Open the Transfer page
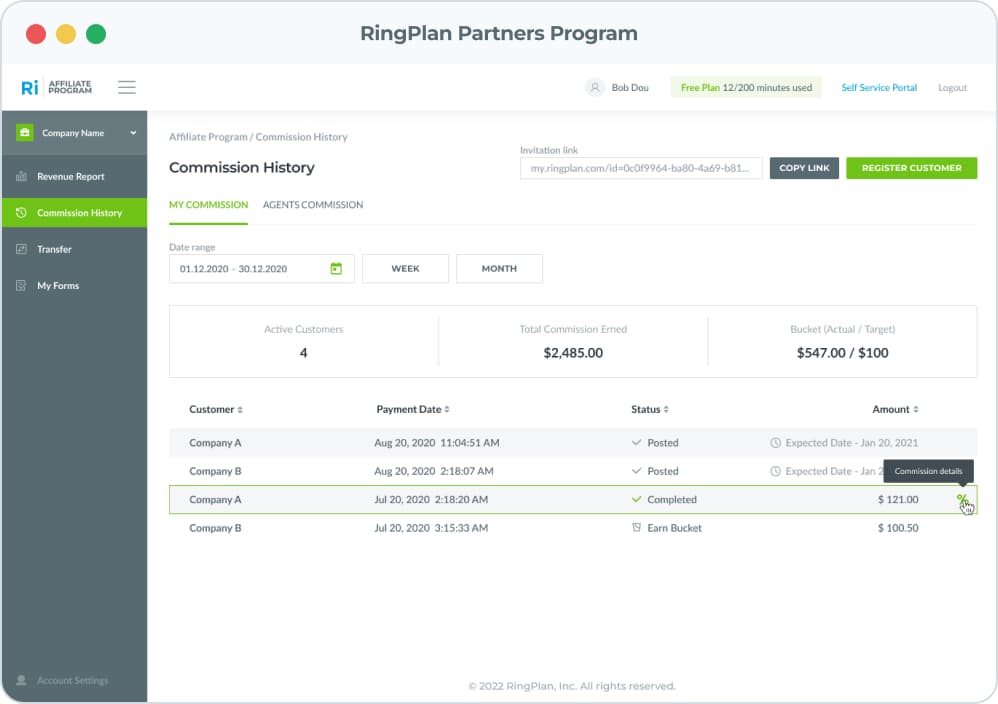The height and width of the screenshot is (704, 998). (74, 249)
